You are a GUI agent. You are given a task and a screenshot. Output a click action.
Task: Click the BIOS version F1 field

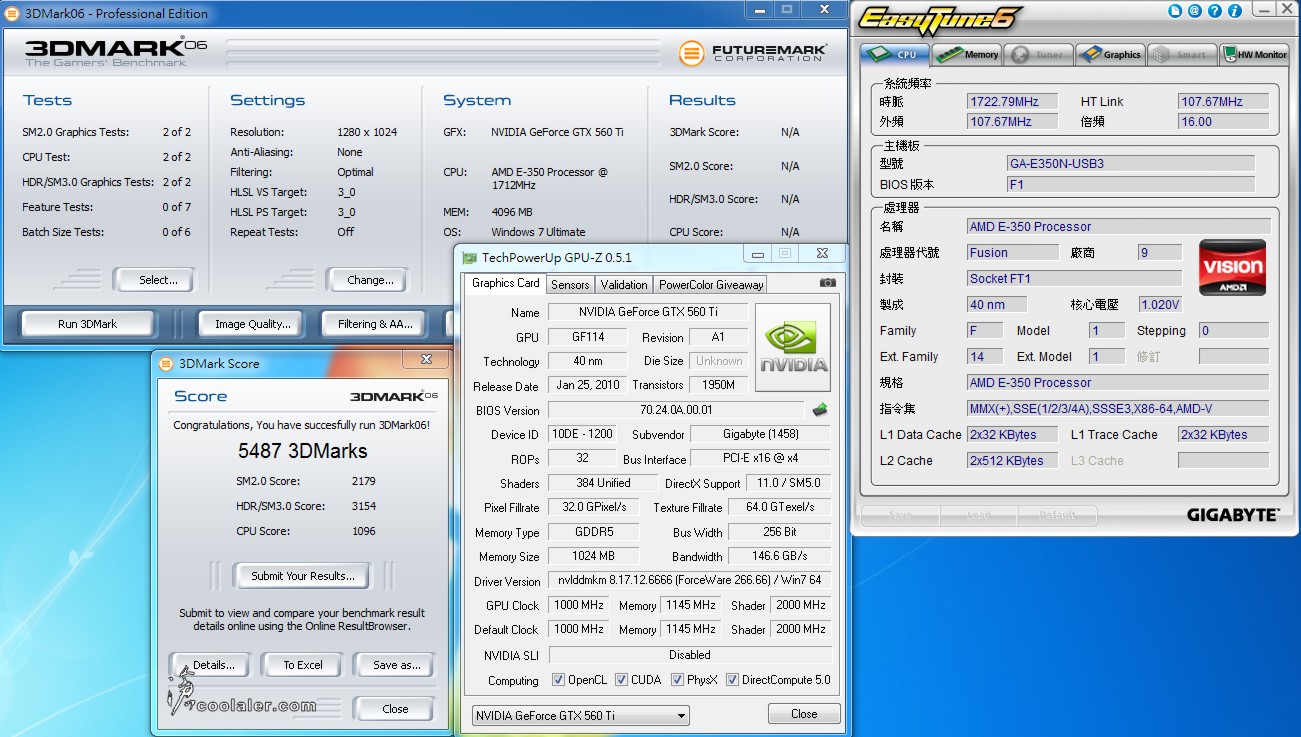[x=1130, y=185]
